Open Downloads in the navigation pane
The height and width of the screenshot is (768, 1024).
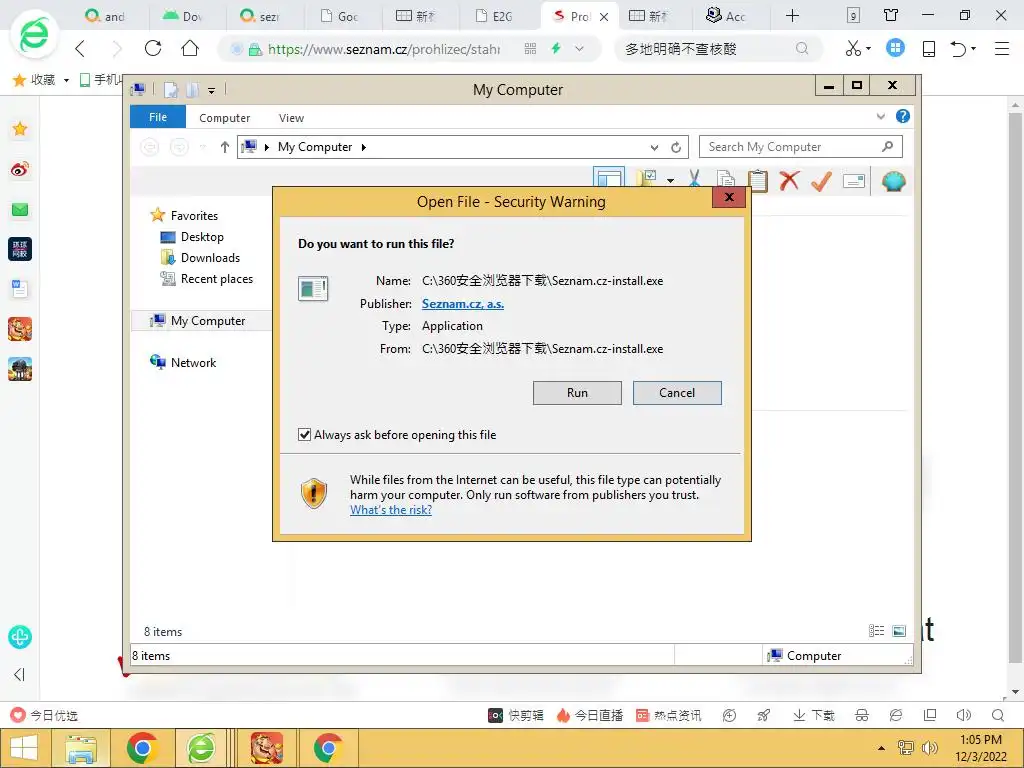(210, 258)
